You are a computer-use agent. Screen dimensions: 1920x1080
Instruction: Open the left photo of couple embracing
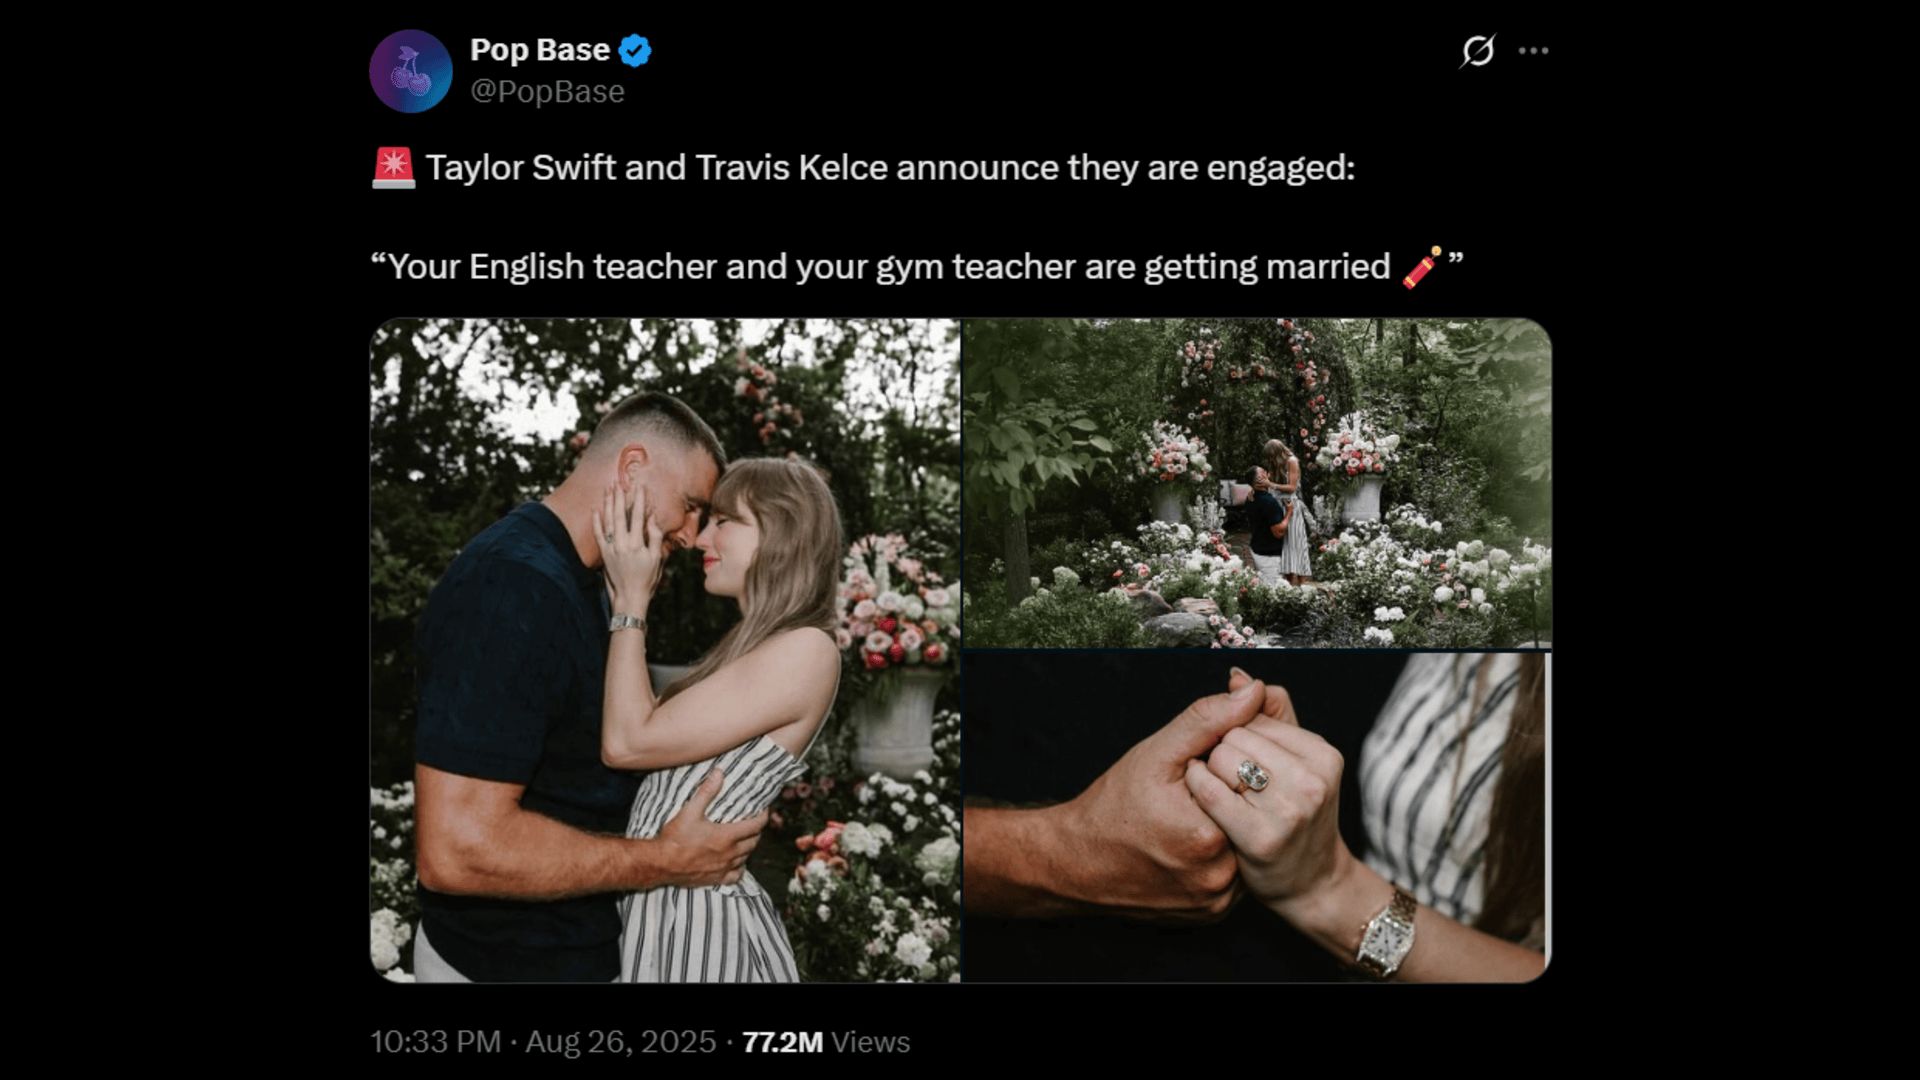point(665,650)
